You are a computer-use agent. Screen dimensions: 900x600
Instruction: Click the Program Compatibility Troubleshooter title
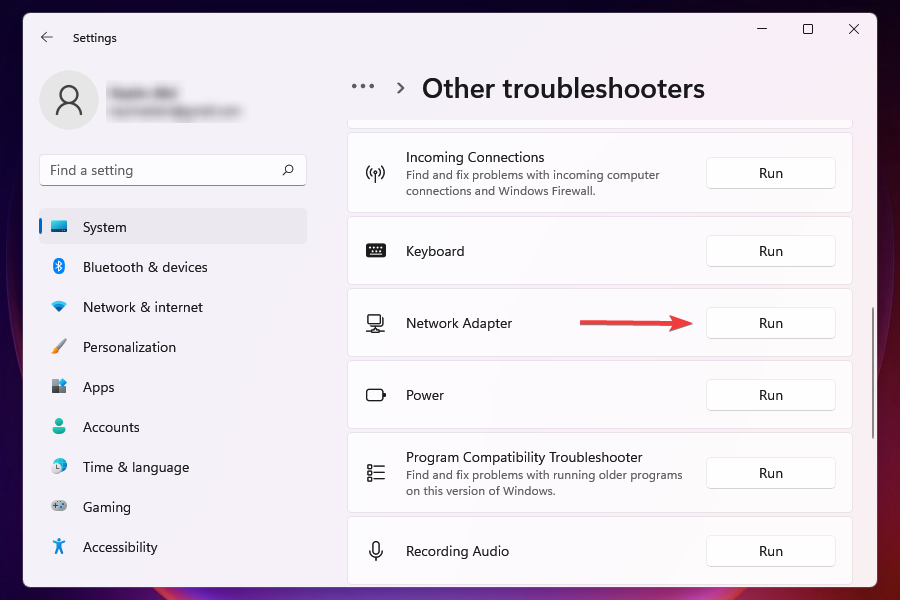[523, 457]
